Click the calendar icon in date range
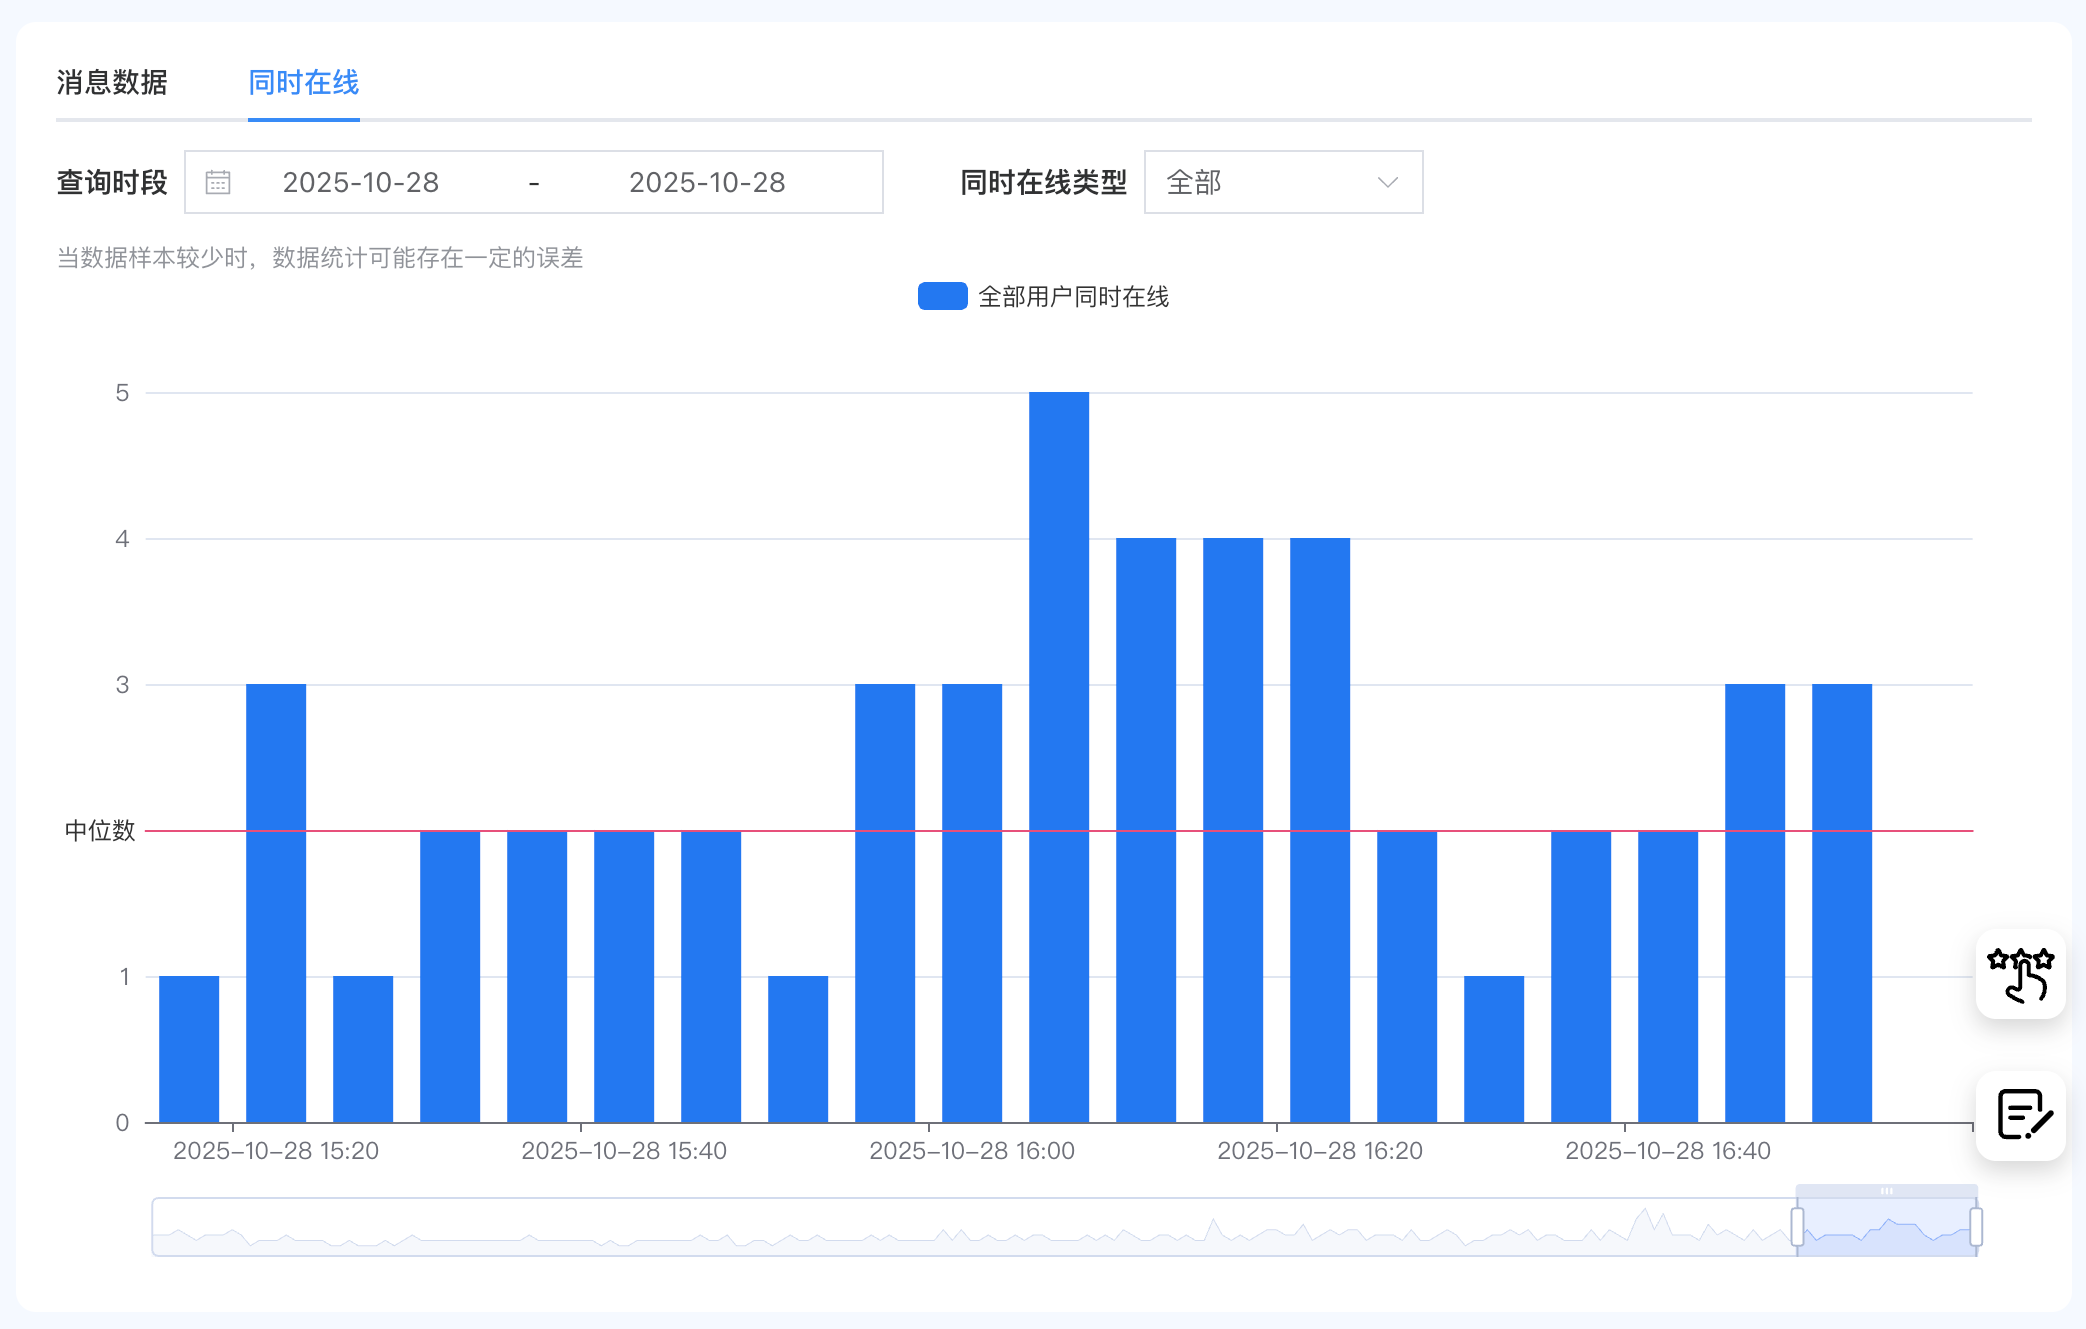This screenshot has width=2086, height=1329. tap(218, 182)
